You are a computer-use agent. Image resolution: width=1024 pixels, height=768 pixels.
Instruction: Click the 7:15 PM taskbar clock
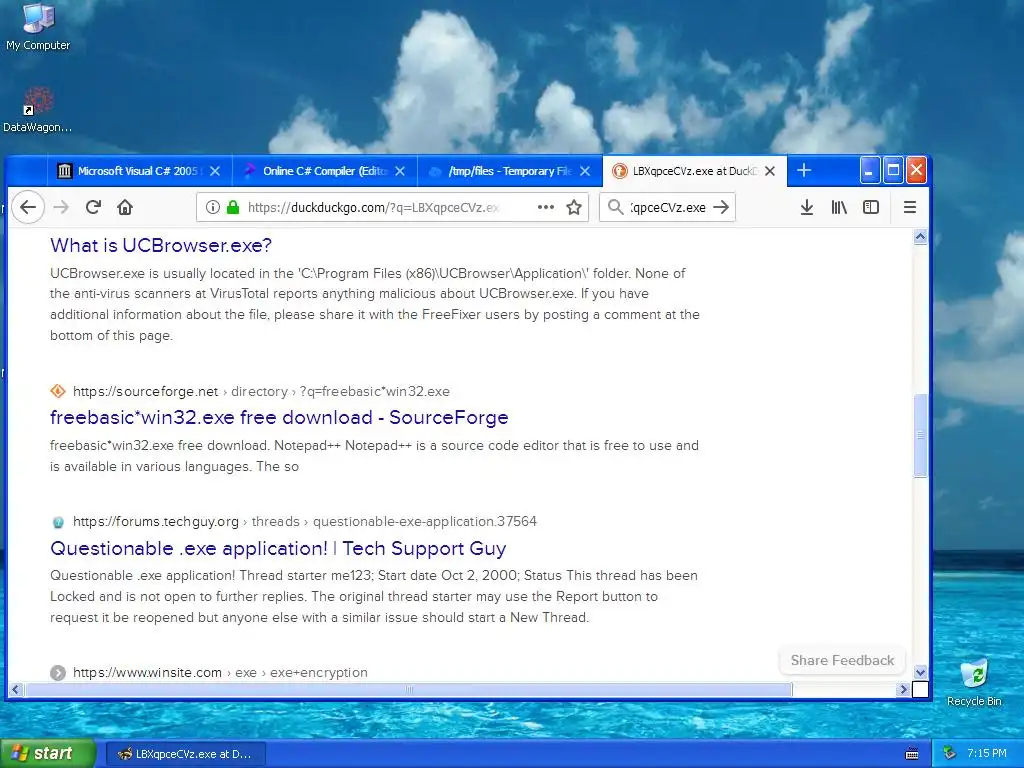pos(987,754)
